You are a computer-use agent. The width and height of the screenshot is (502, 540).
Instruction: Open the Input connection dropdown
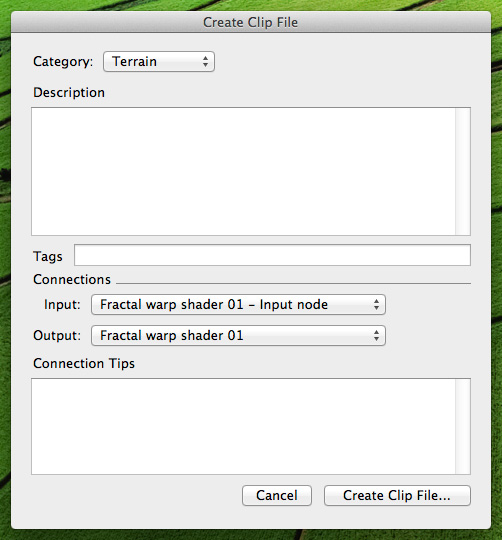point(238,305)
